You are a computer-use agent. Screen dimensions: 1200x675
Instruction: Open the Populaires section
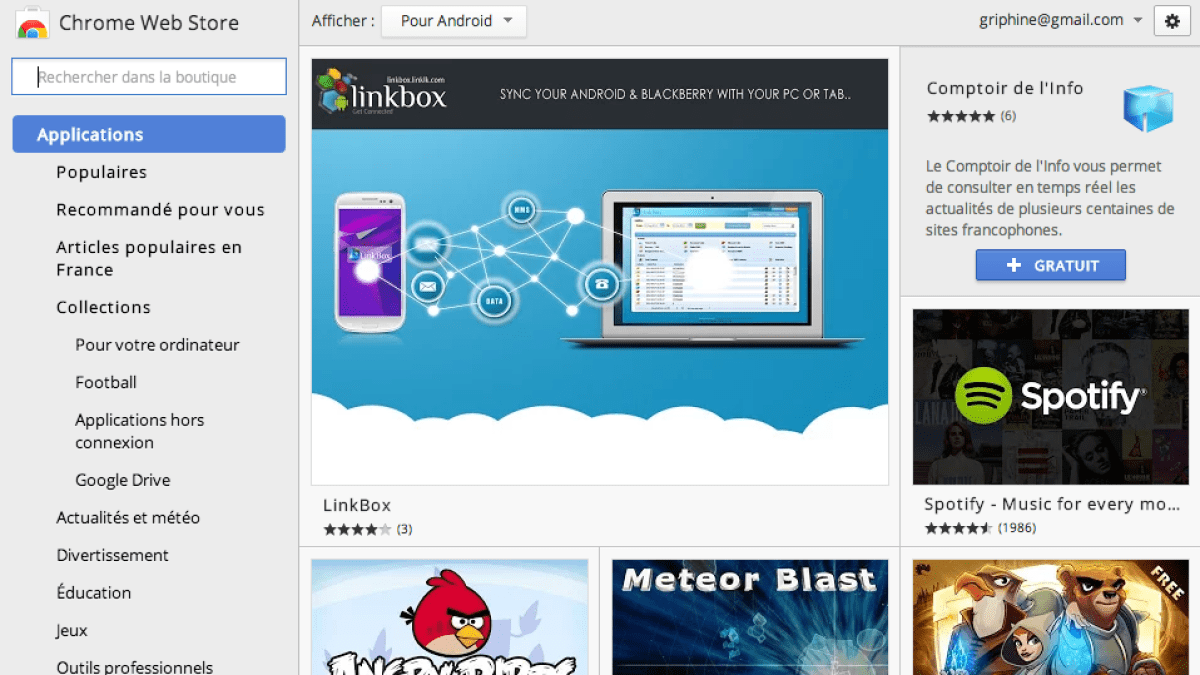101,172
